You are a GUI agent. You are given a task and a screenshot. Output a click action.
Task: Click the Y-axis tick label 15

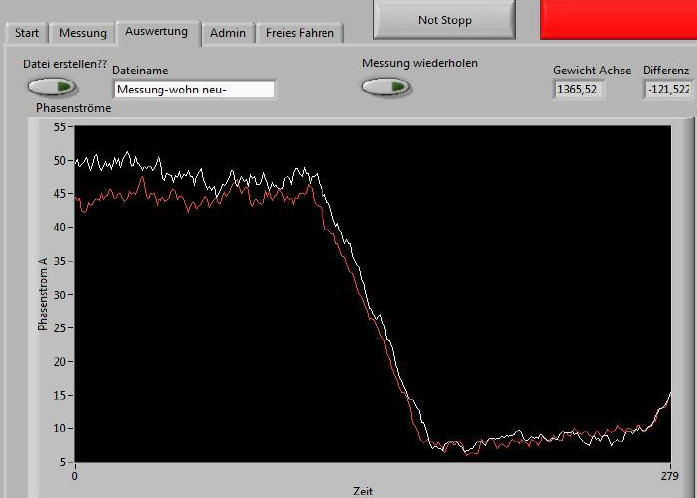coord(60,395)
